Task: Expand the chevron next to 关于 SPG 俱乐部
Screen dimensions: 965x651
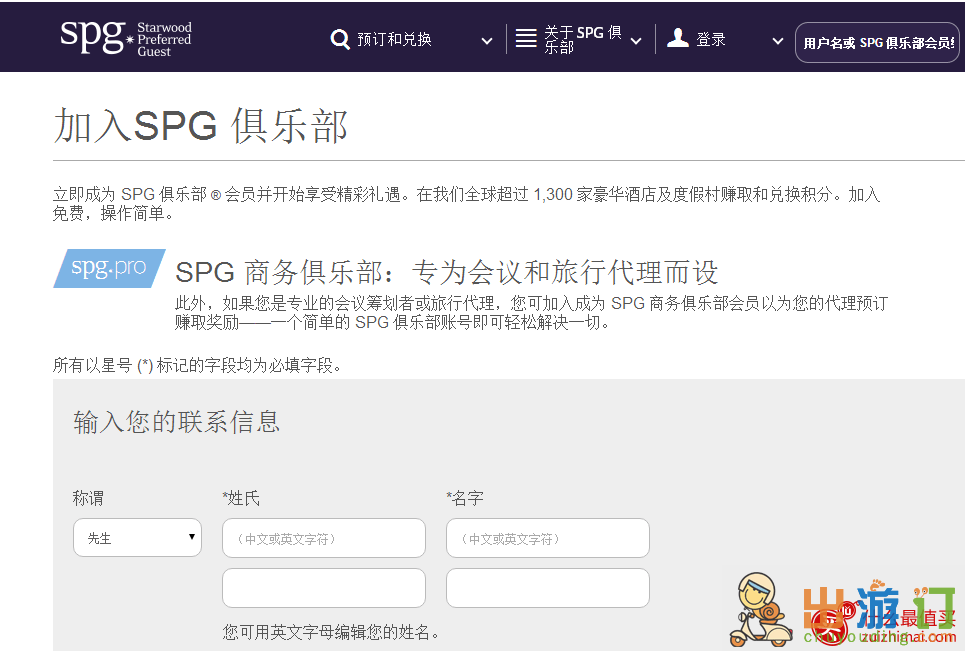Action: pos(636,41)
